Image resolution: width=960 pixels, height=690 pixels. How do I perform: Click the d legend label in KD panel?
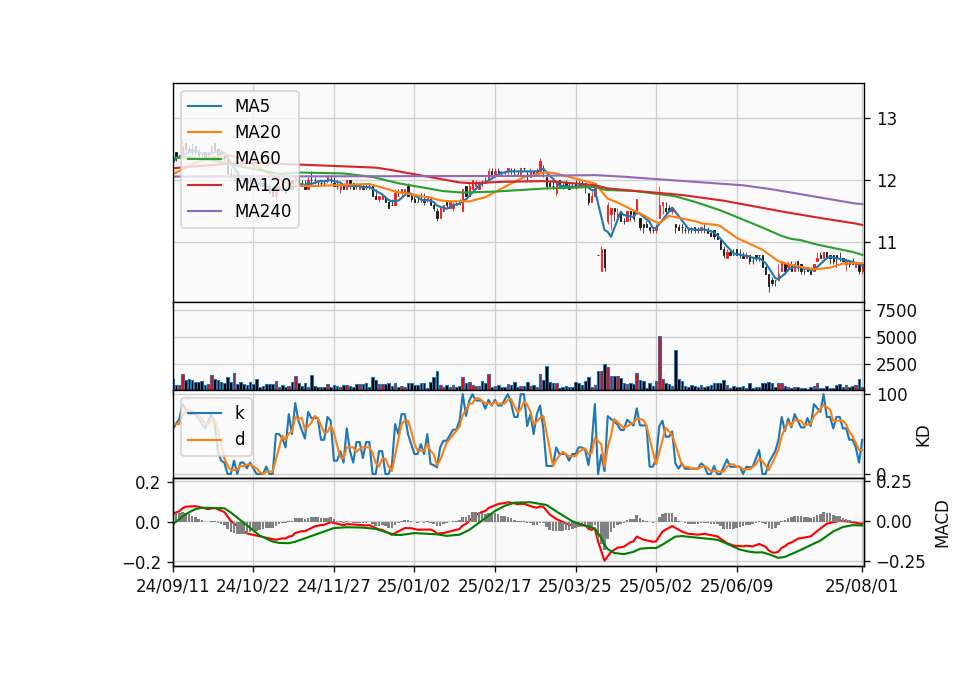coord(240,439)
